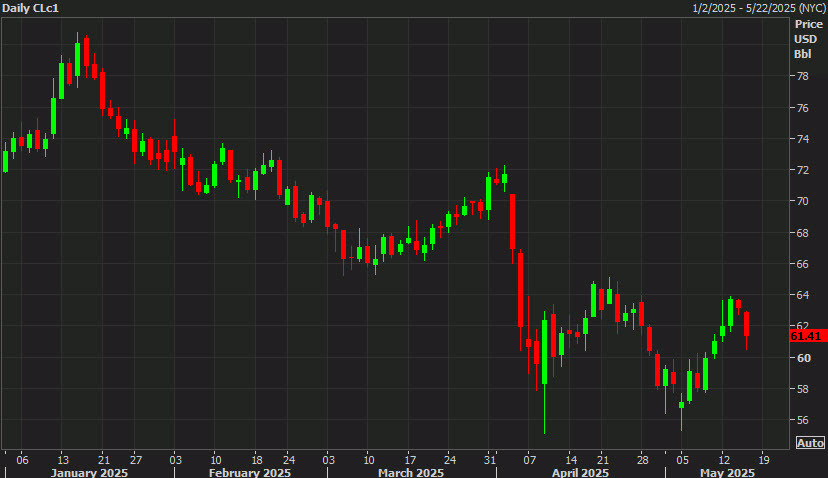Click the January 2025 month label
Viewport: 828px width, 478px height.
[89, 472]
